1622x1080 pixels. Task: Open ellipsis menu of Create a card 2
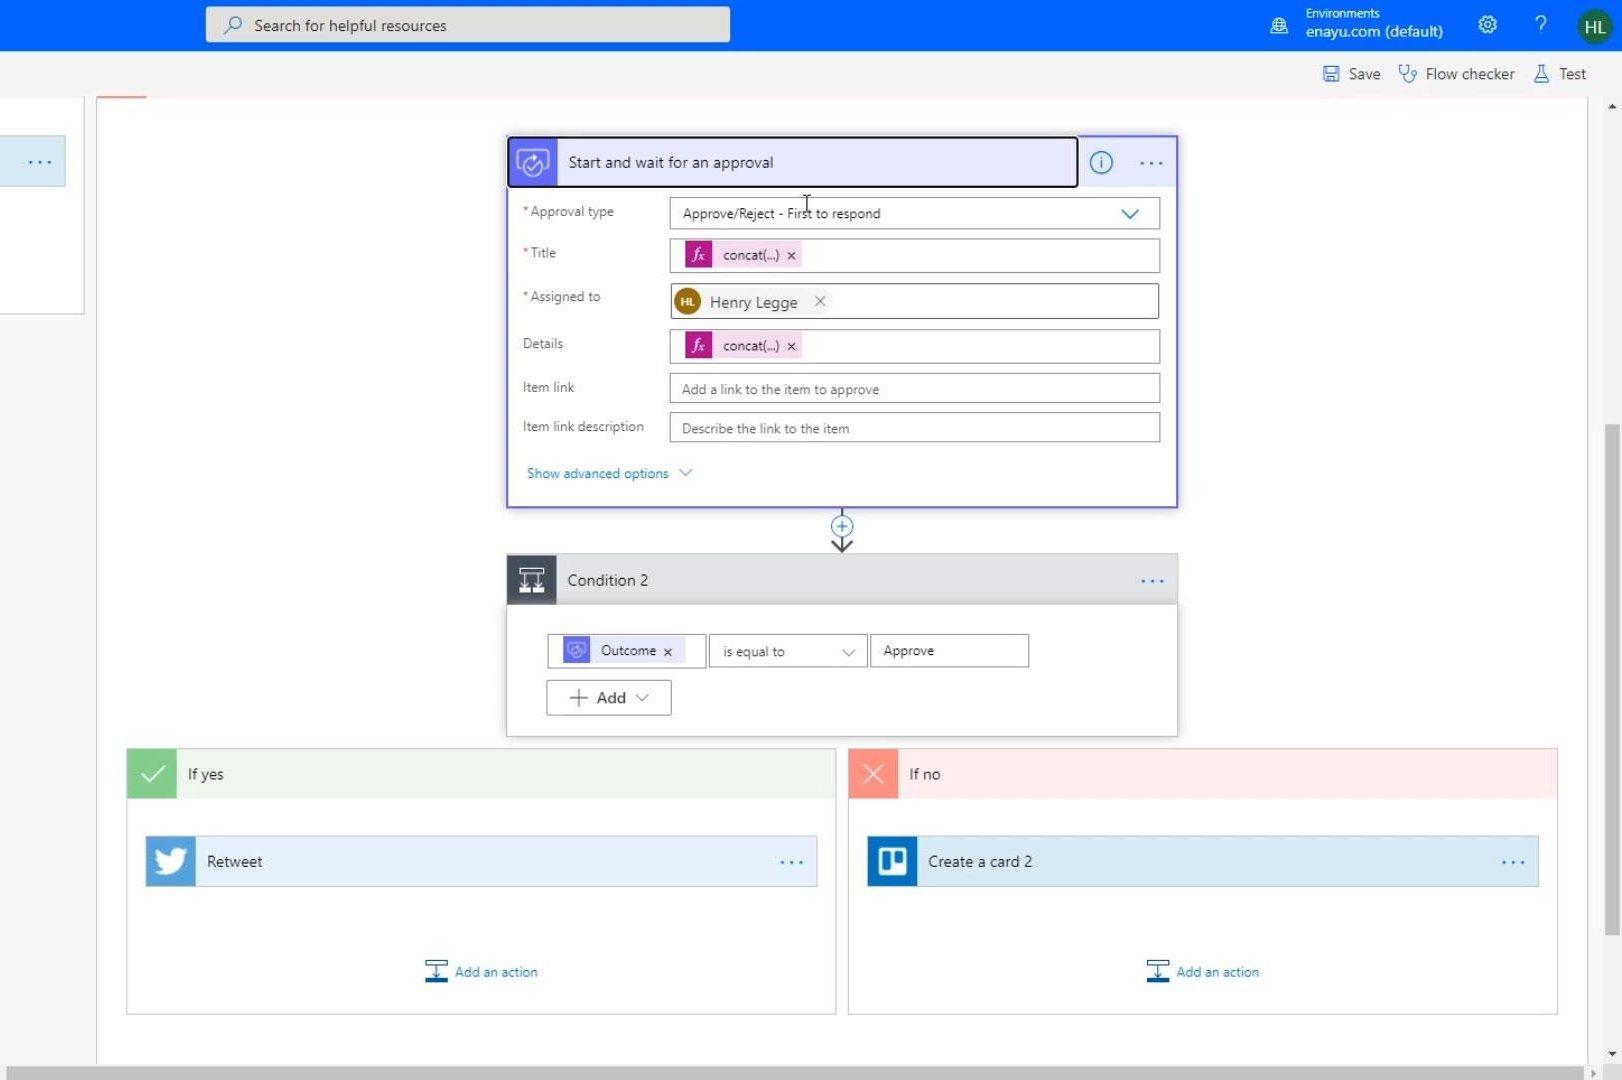pos(1513,862)
